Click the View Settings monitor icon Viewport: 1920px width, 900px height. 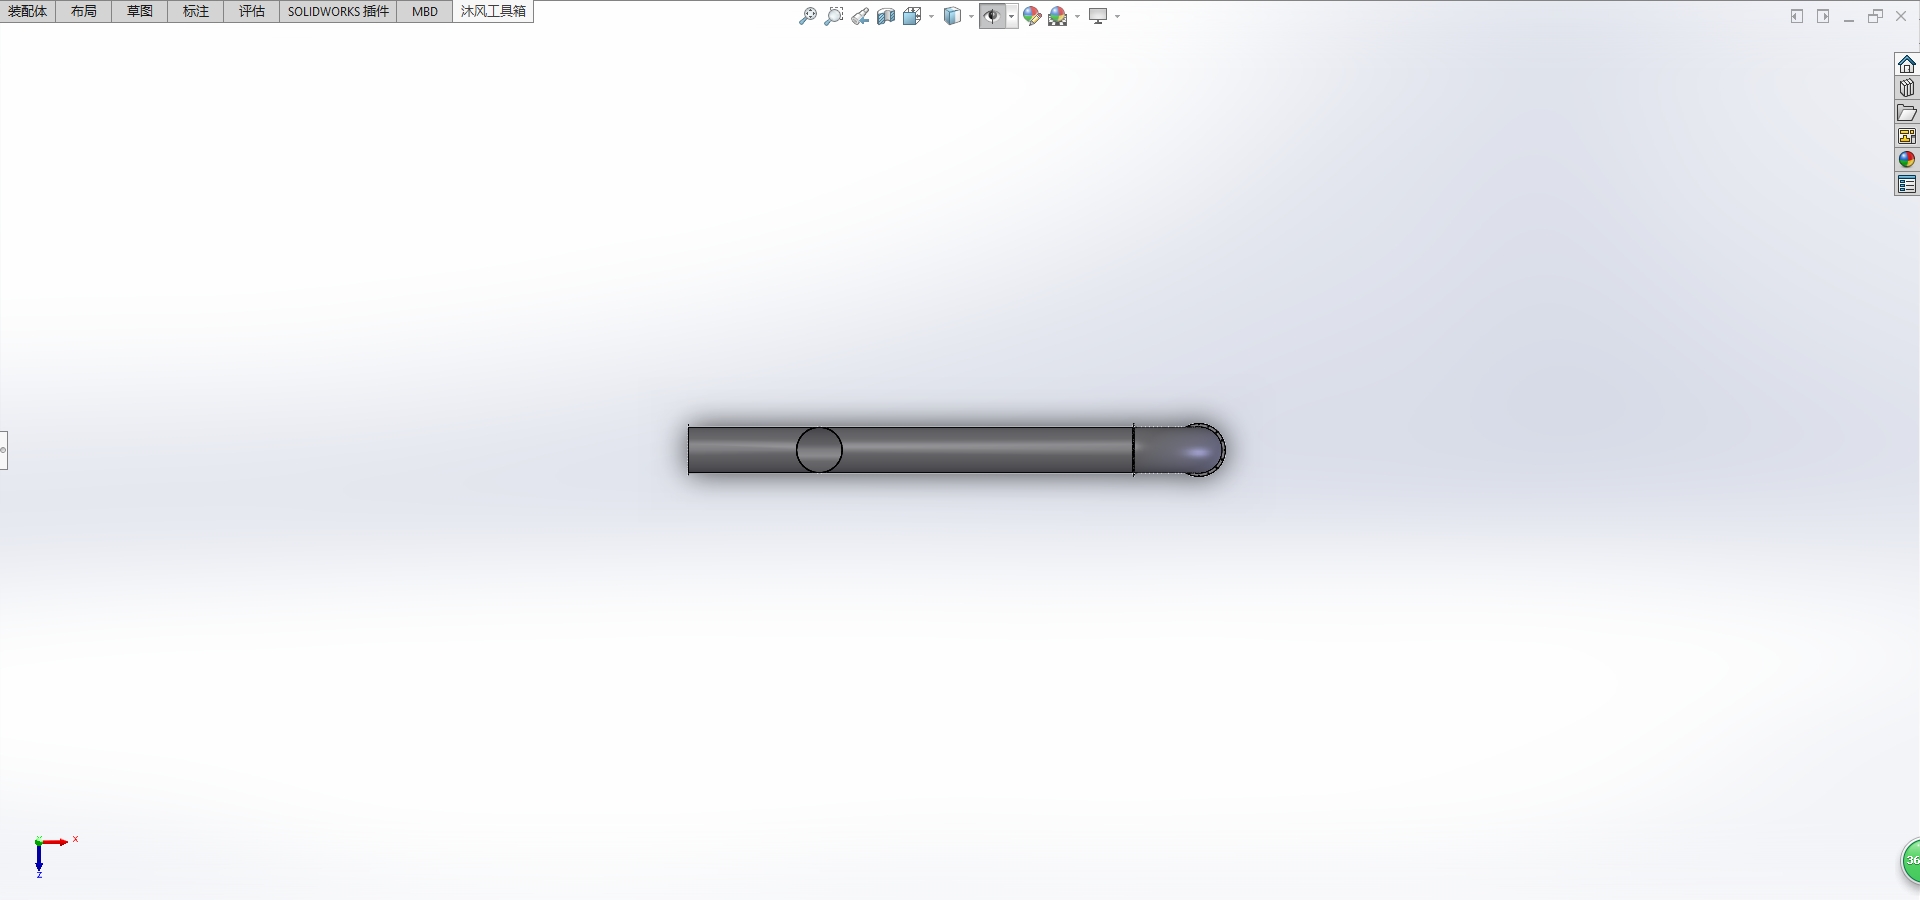click(x=1098, y=16)
